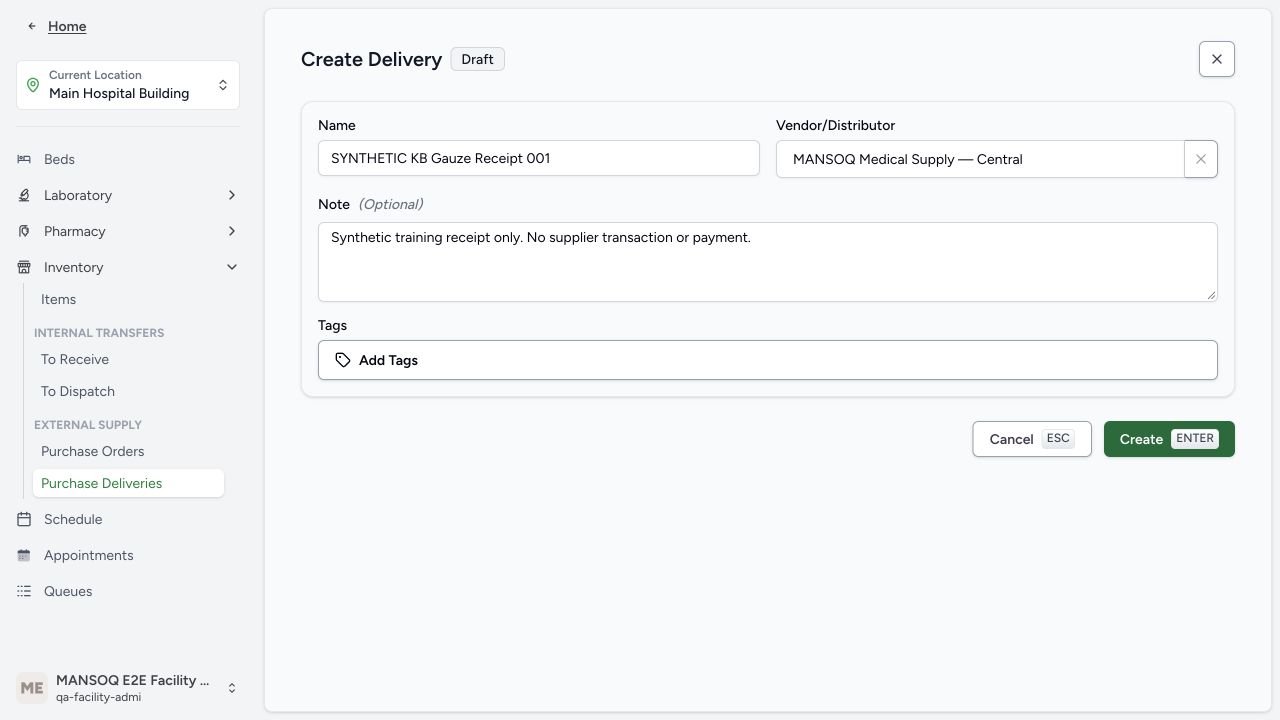Click the Inventory store icon
This screenshot has width=1280, height=720.
(24, 267)
